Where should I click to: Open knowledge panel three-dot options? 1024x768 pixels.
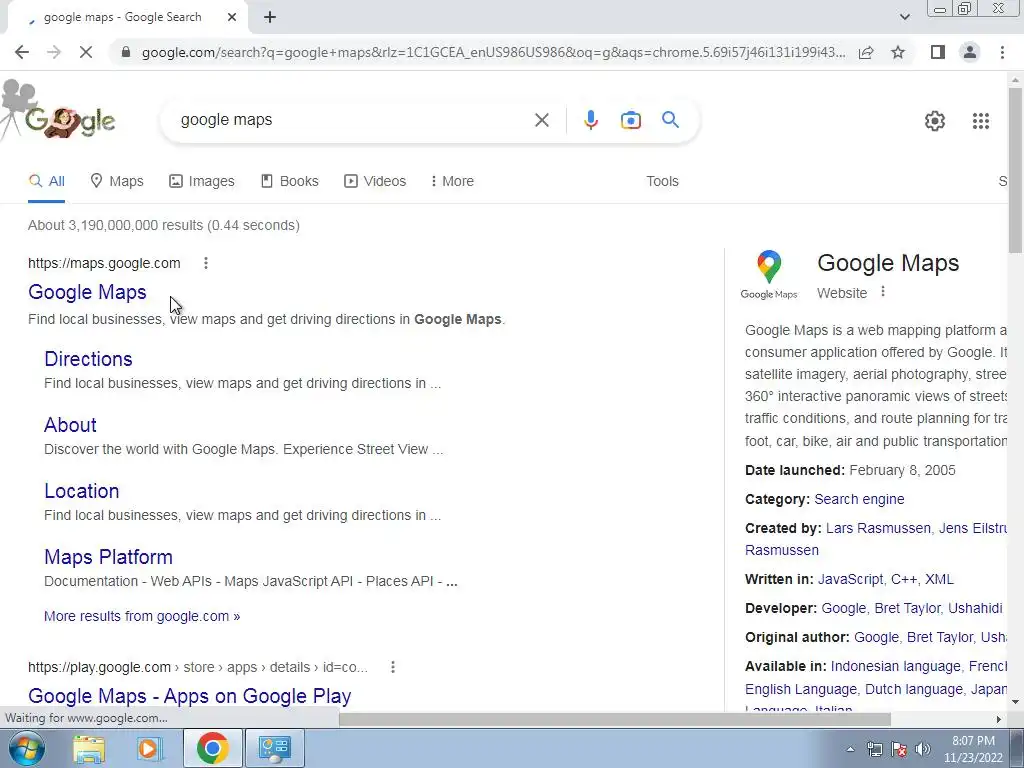pyautogui.click(x=883, y=292)
